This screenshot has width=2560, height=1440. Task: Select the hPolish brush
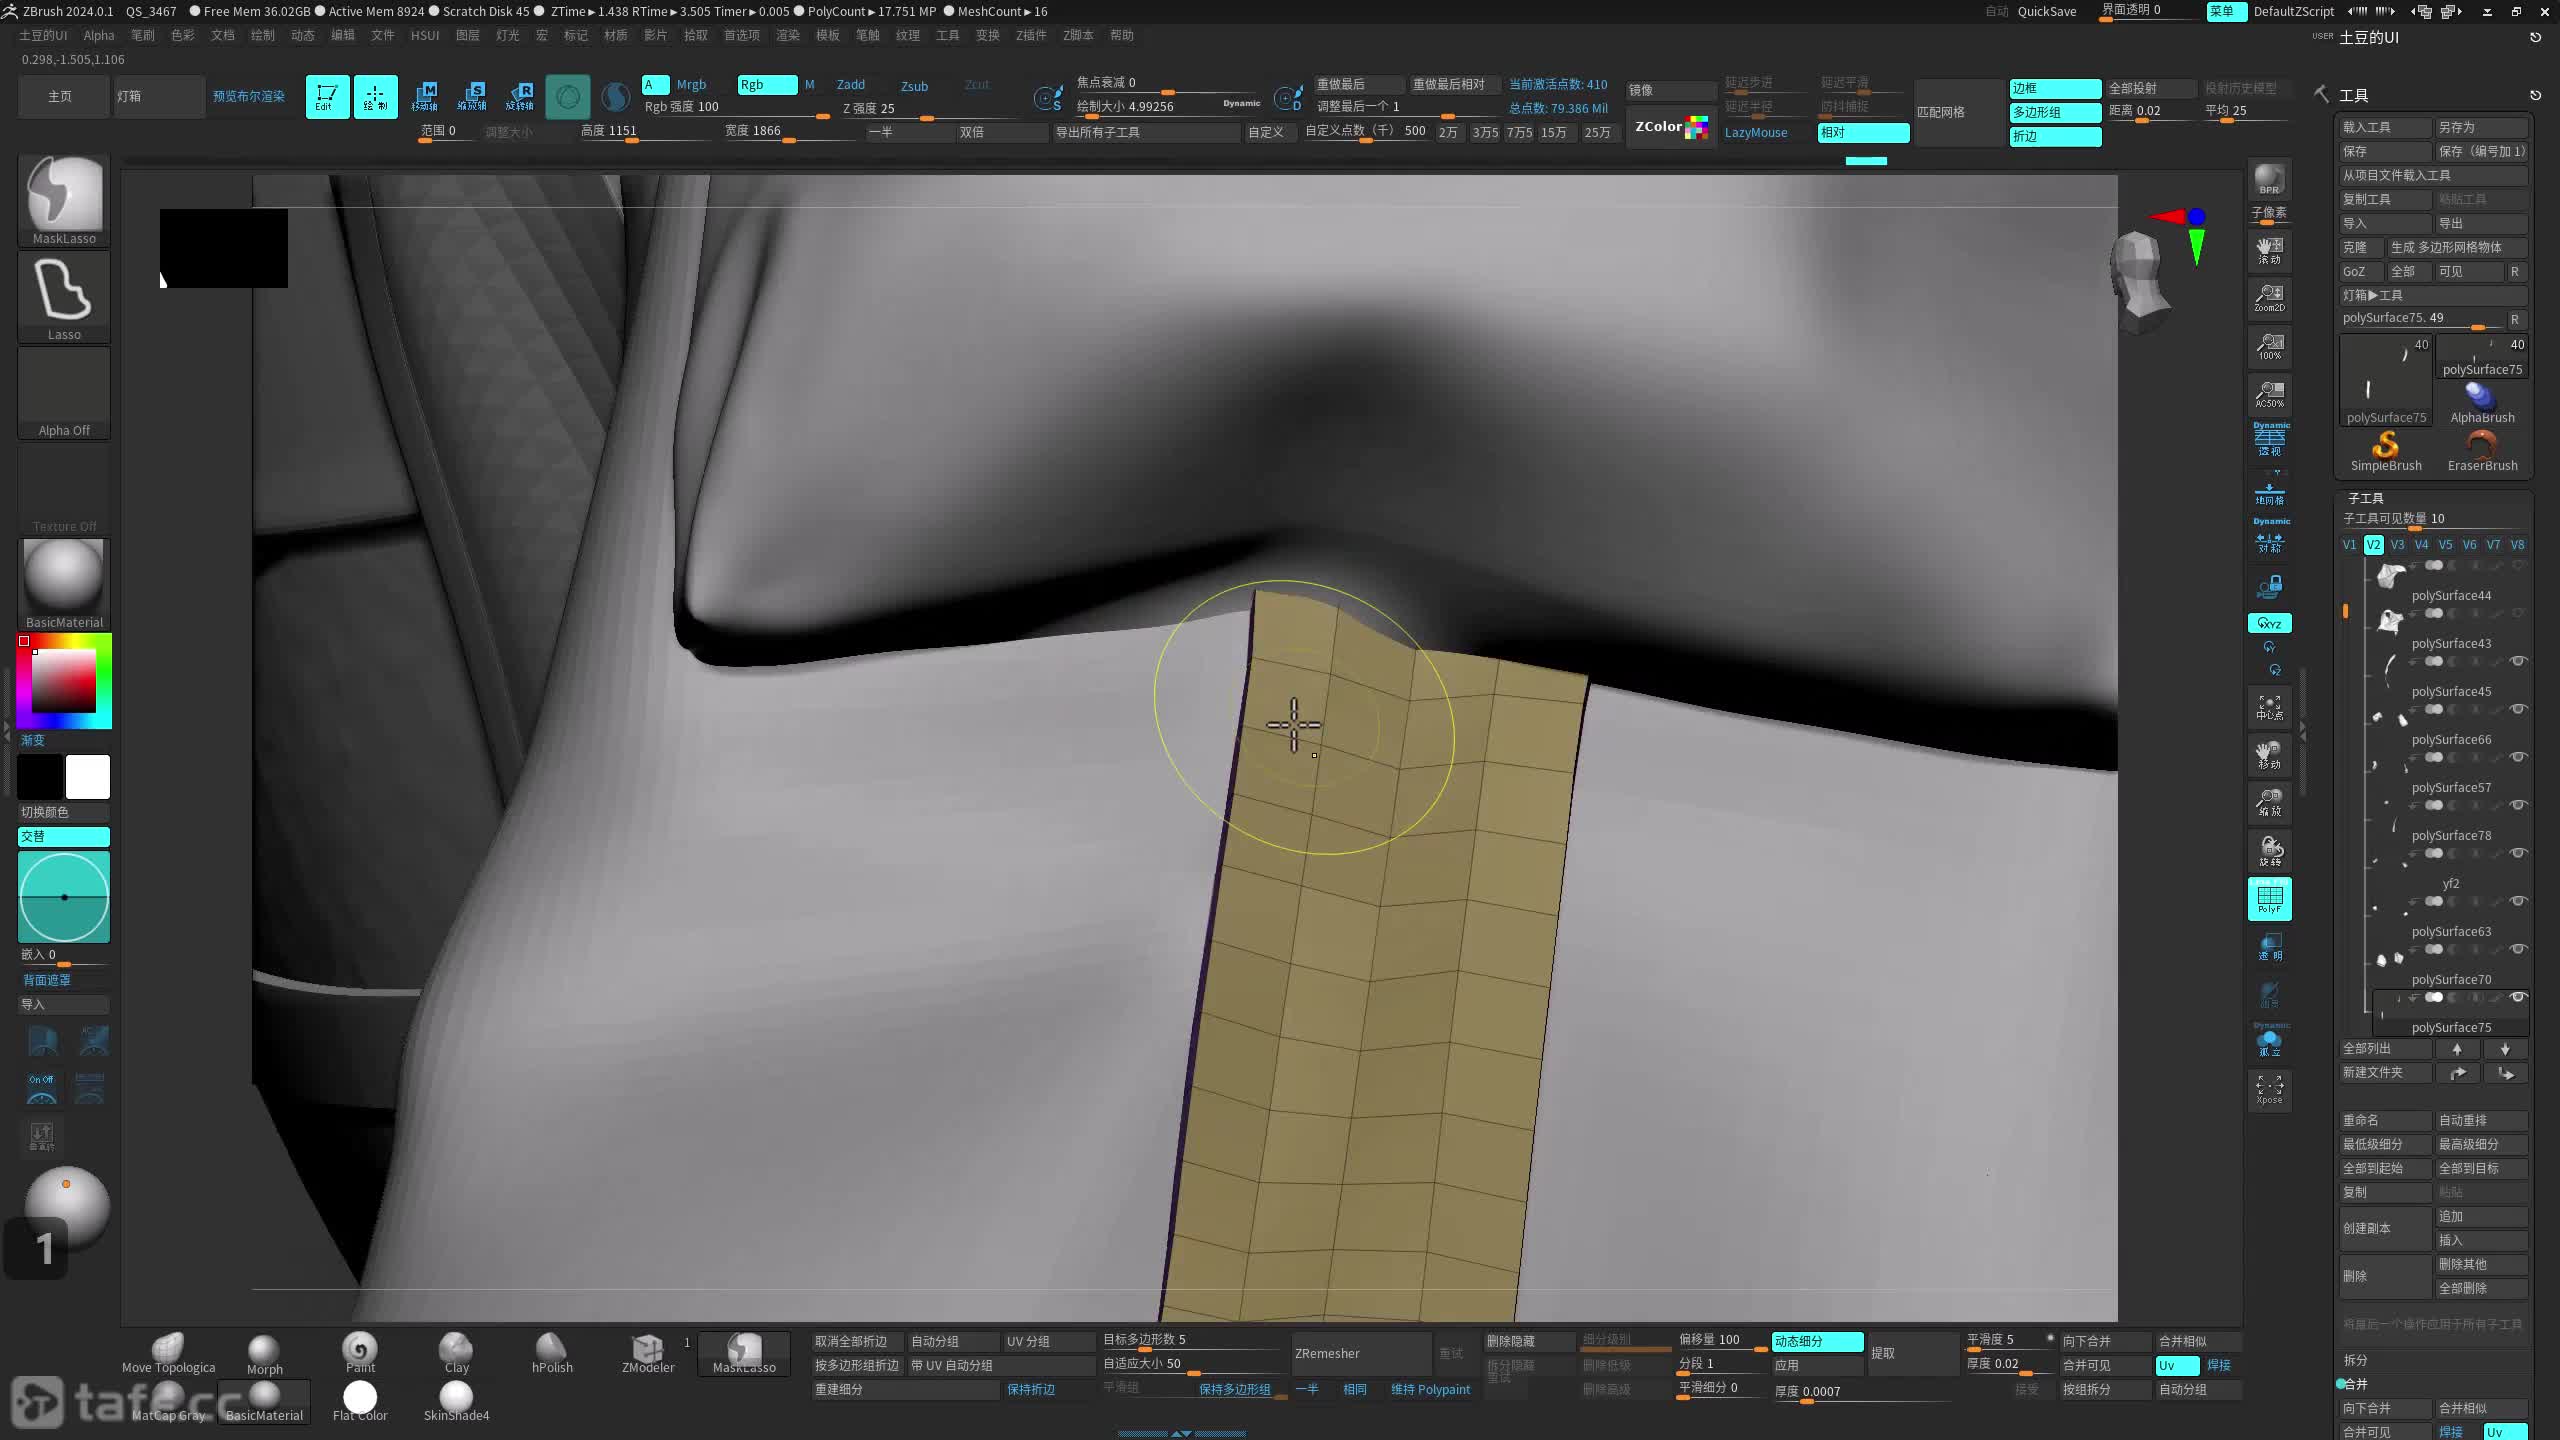click(552, 1353)
